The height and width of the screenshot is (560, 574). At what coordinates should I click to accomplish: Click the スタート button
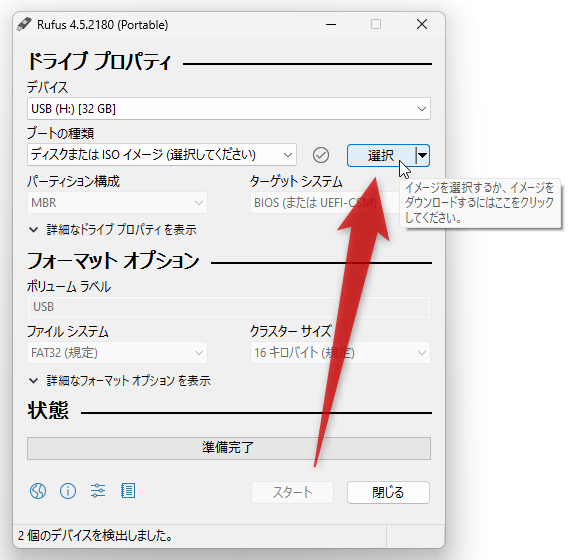(x=292, y=493)
